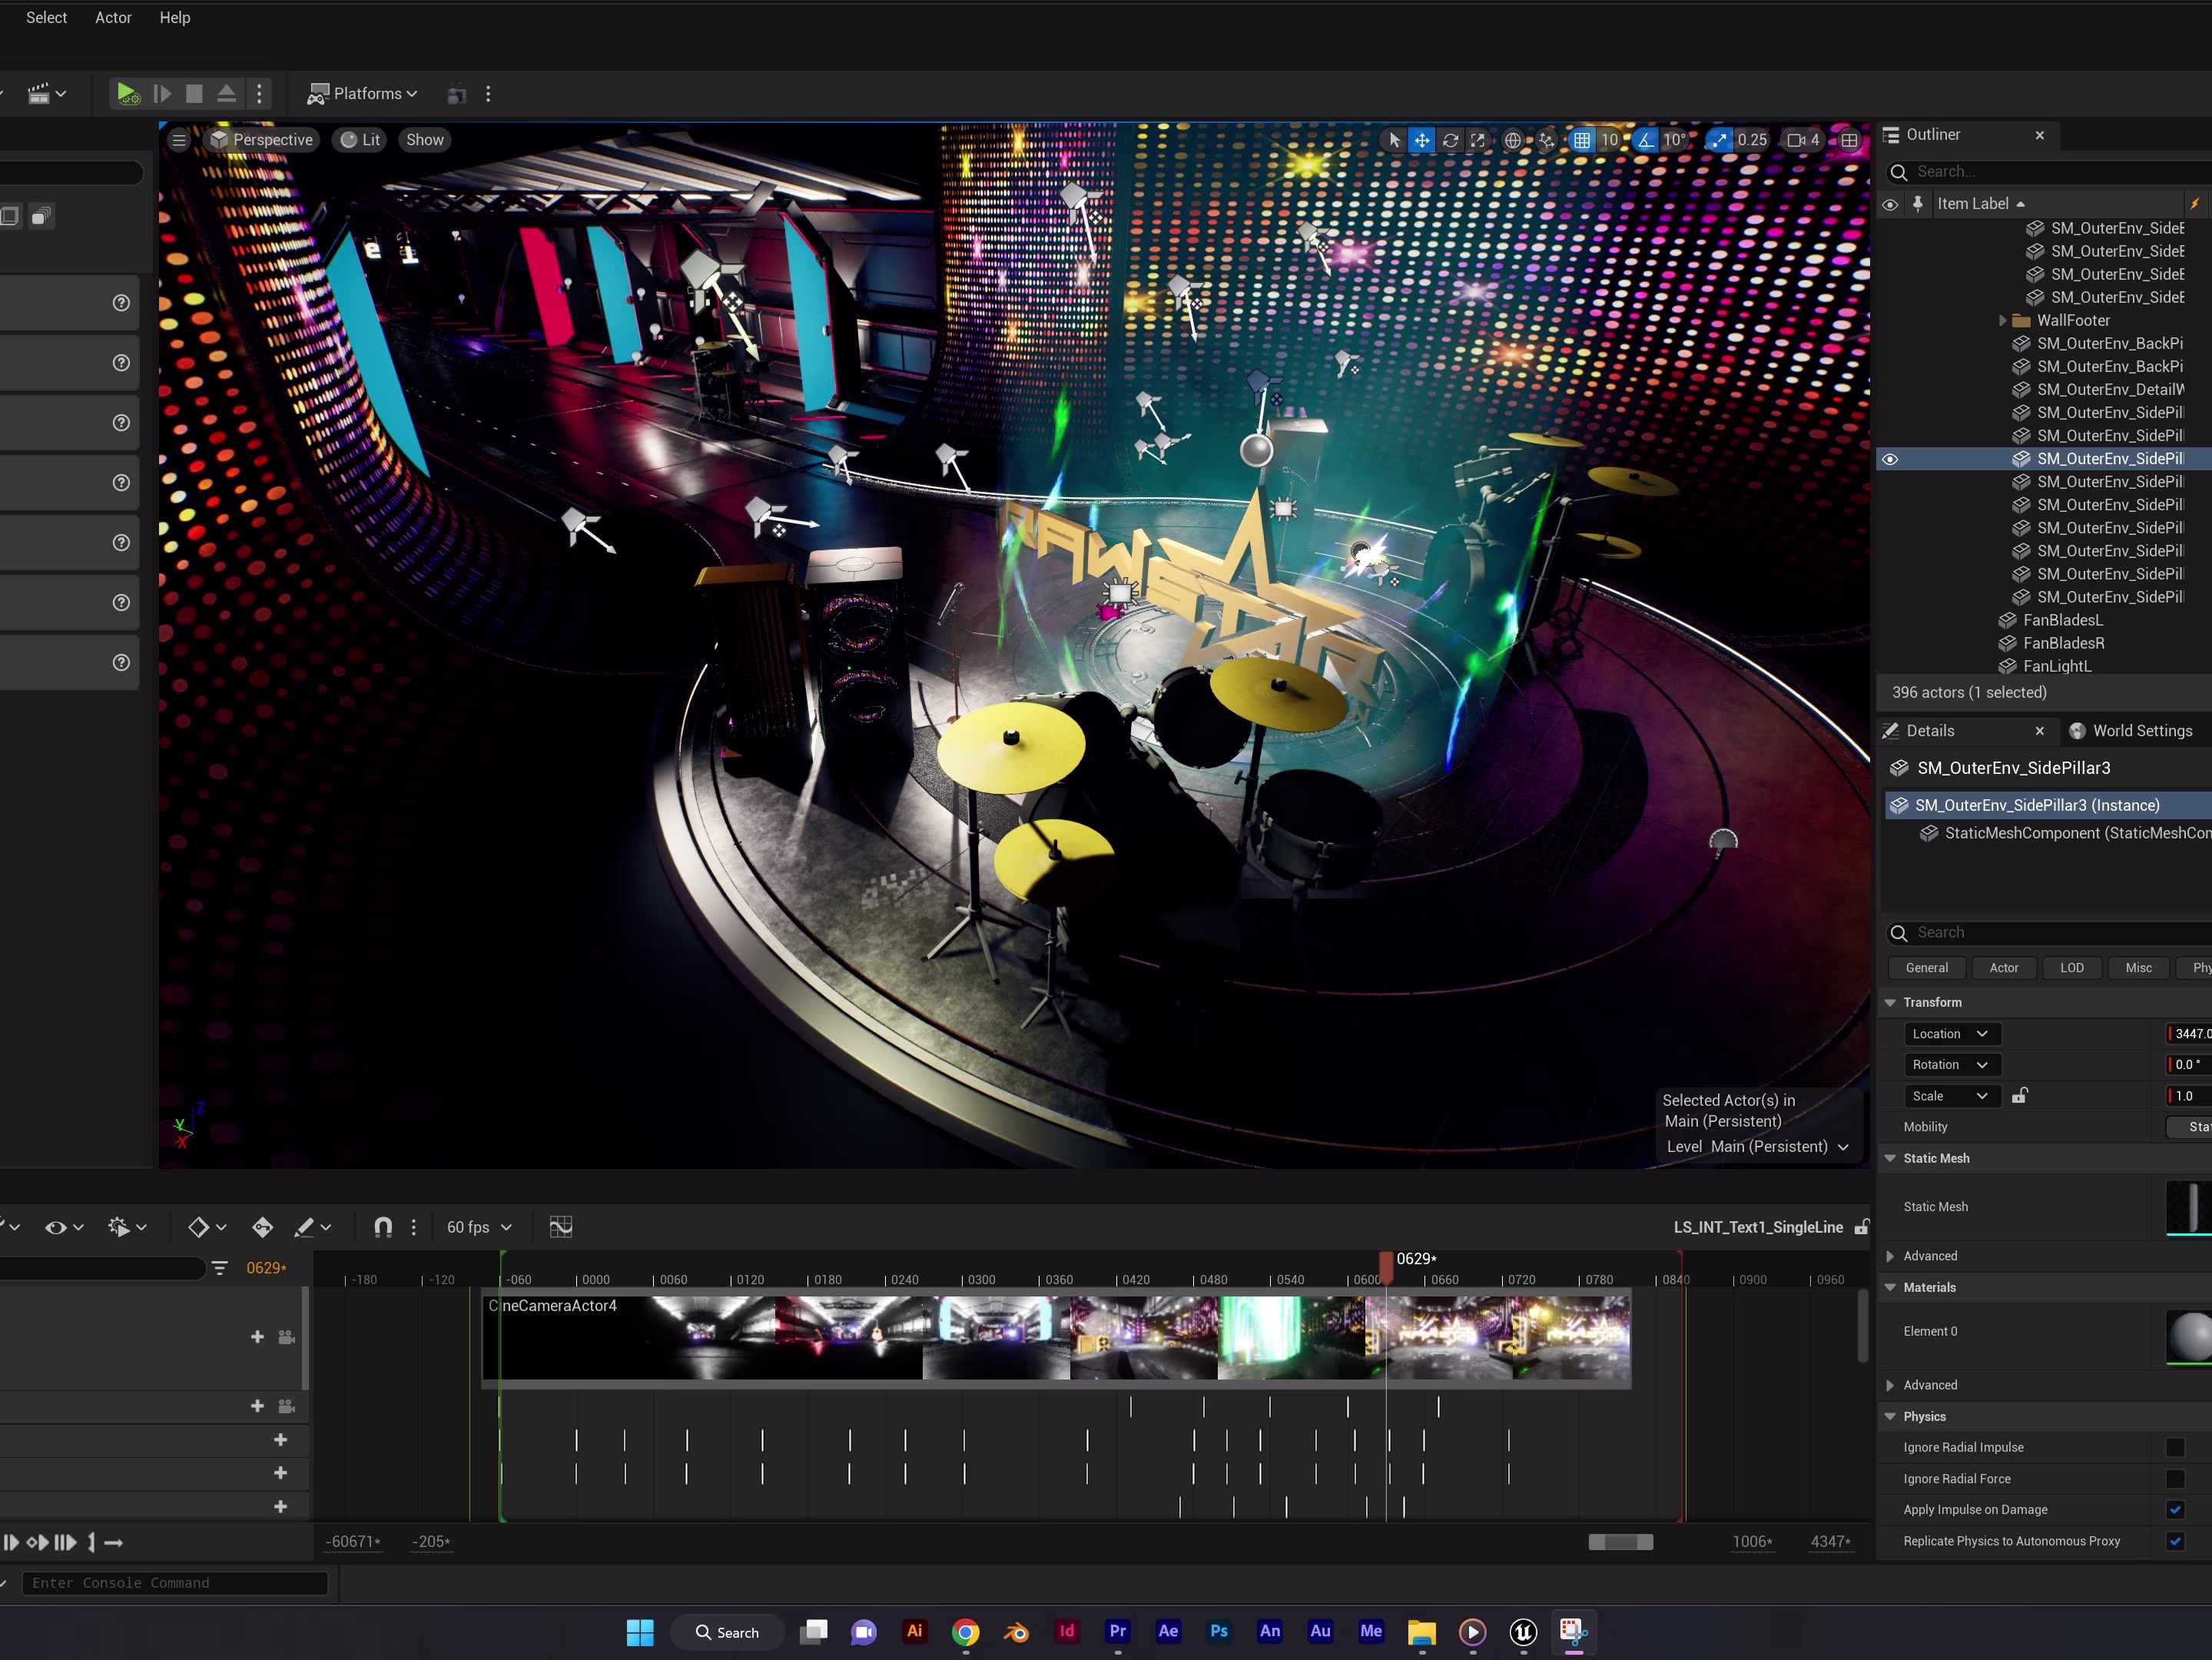Toggle eye visibility of selected SidePillar actor
This screenshot has height=1660, width=2212.
tap(1890, 459)
